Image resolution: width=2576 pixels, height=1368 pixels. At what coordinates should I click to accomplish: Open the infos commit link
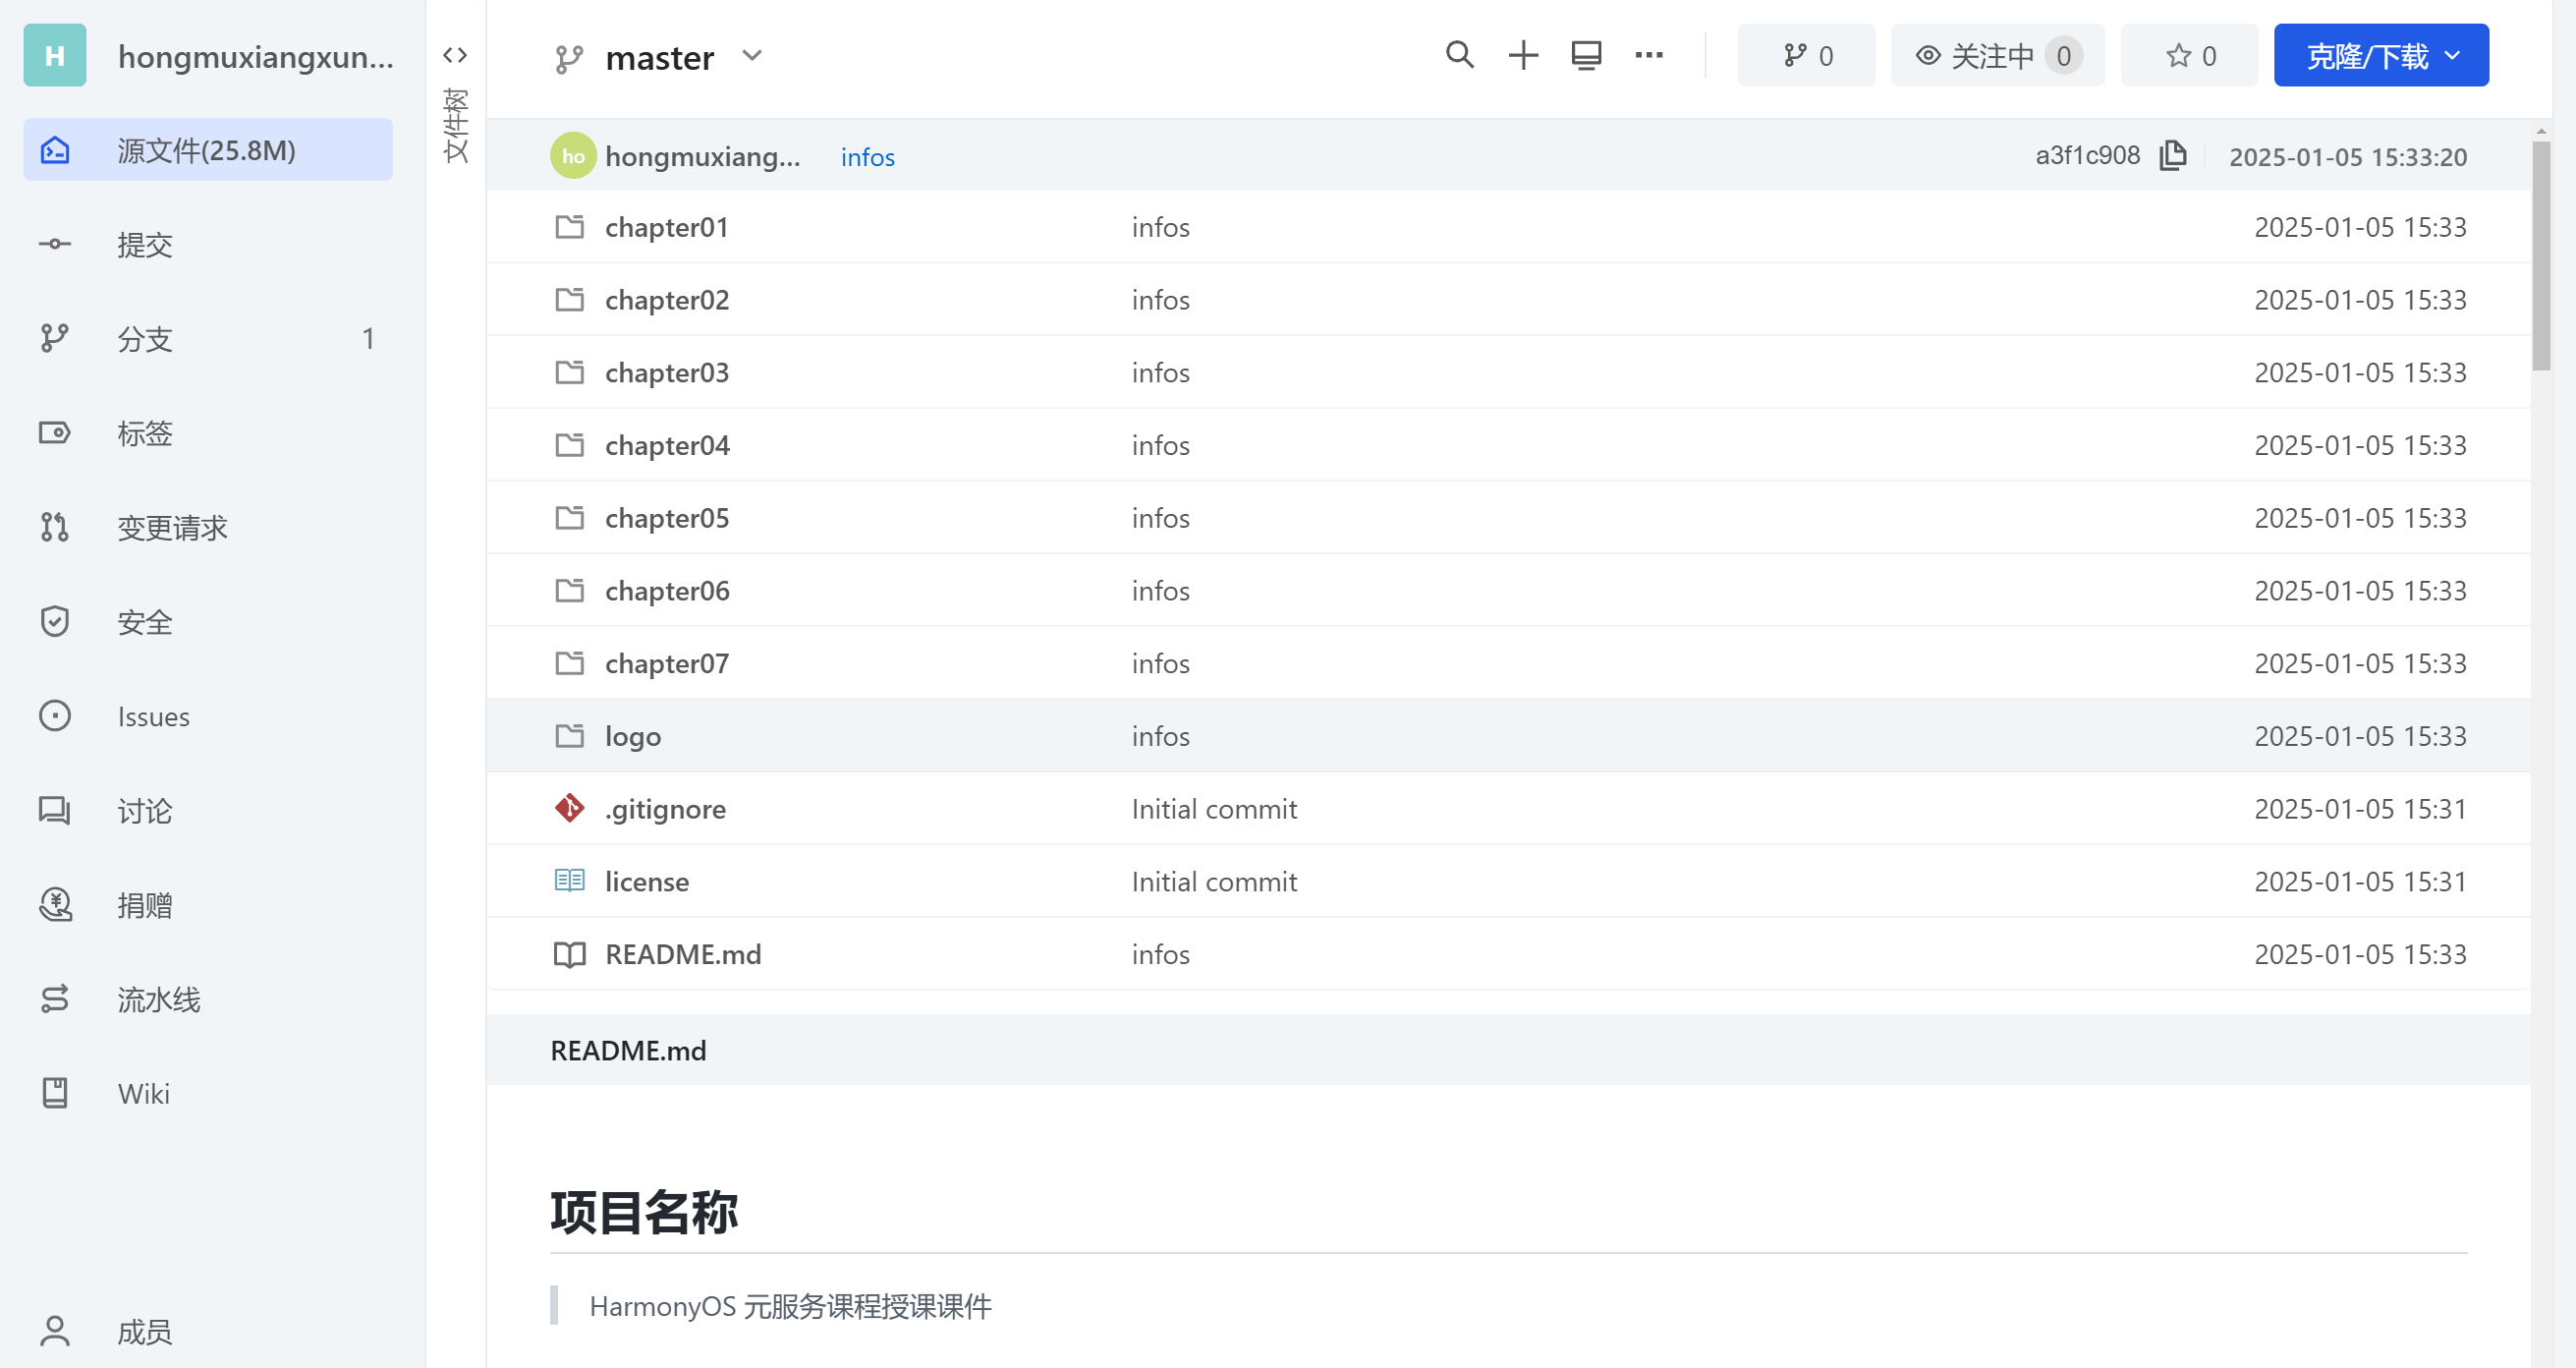point(867,157)
